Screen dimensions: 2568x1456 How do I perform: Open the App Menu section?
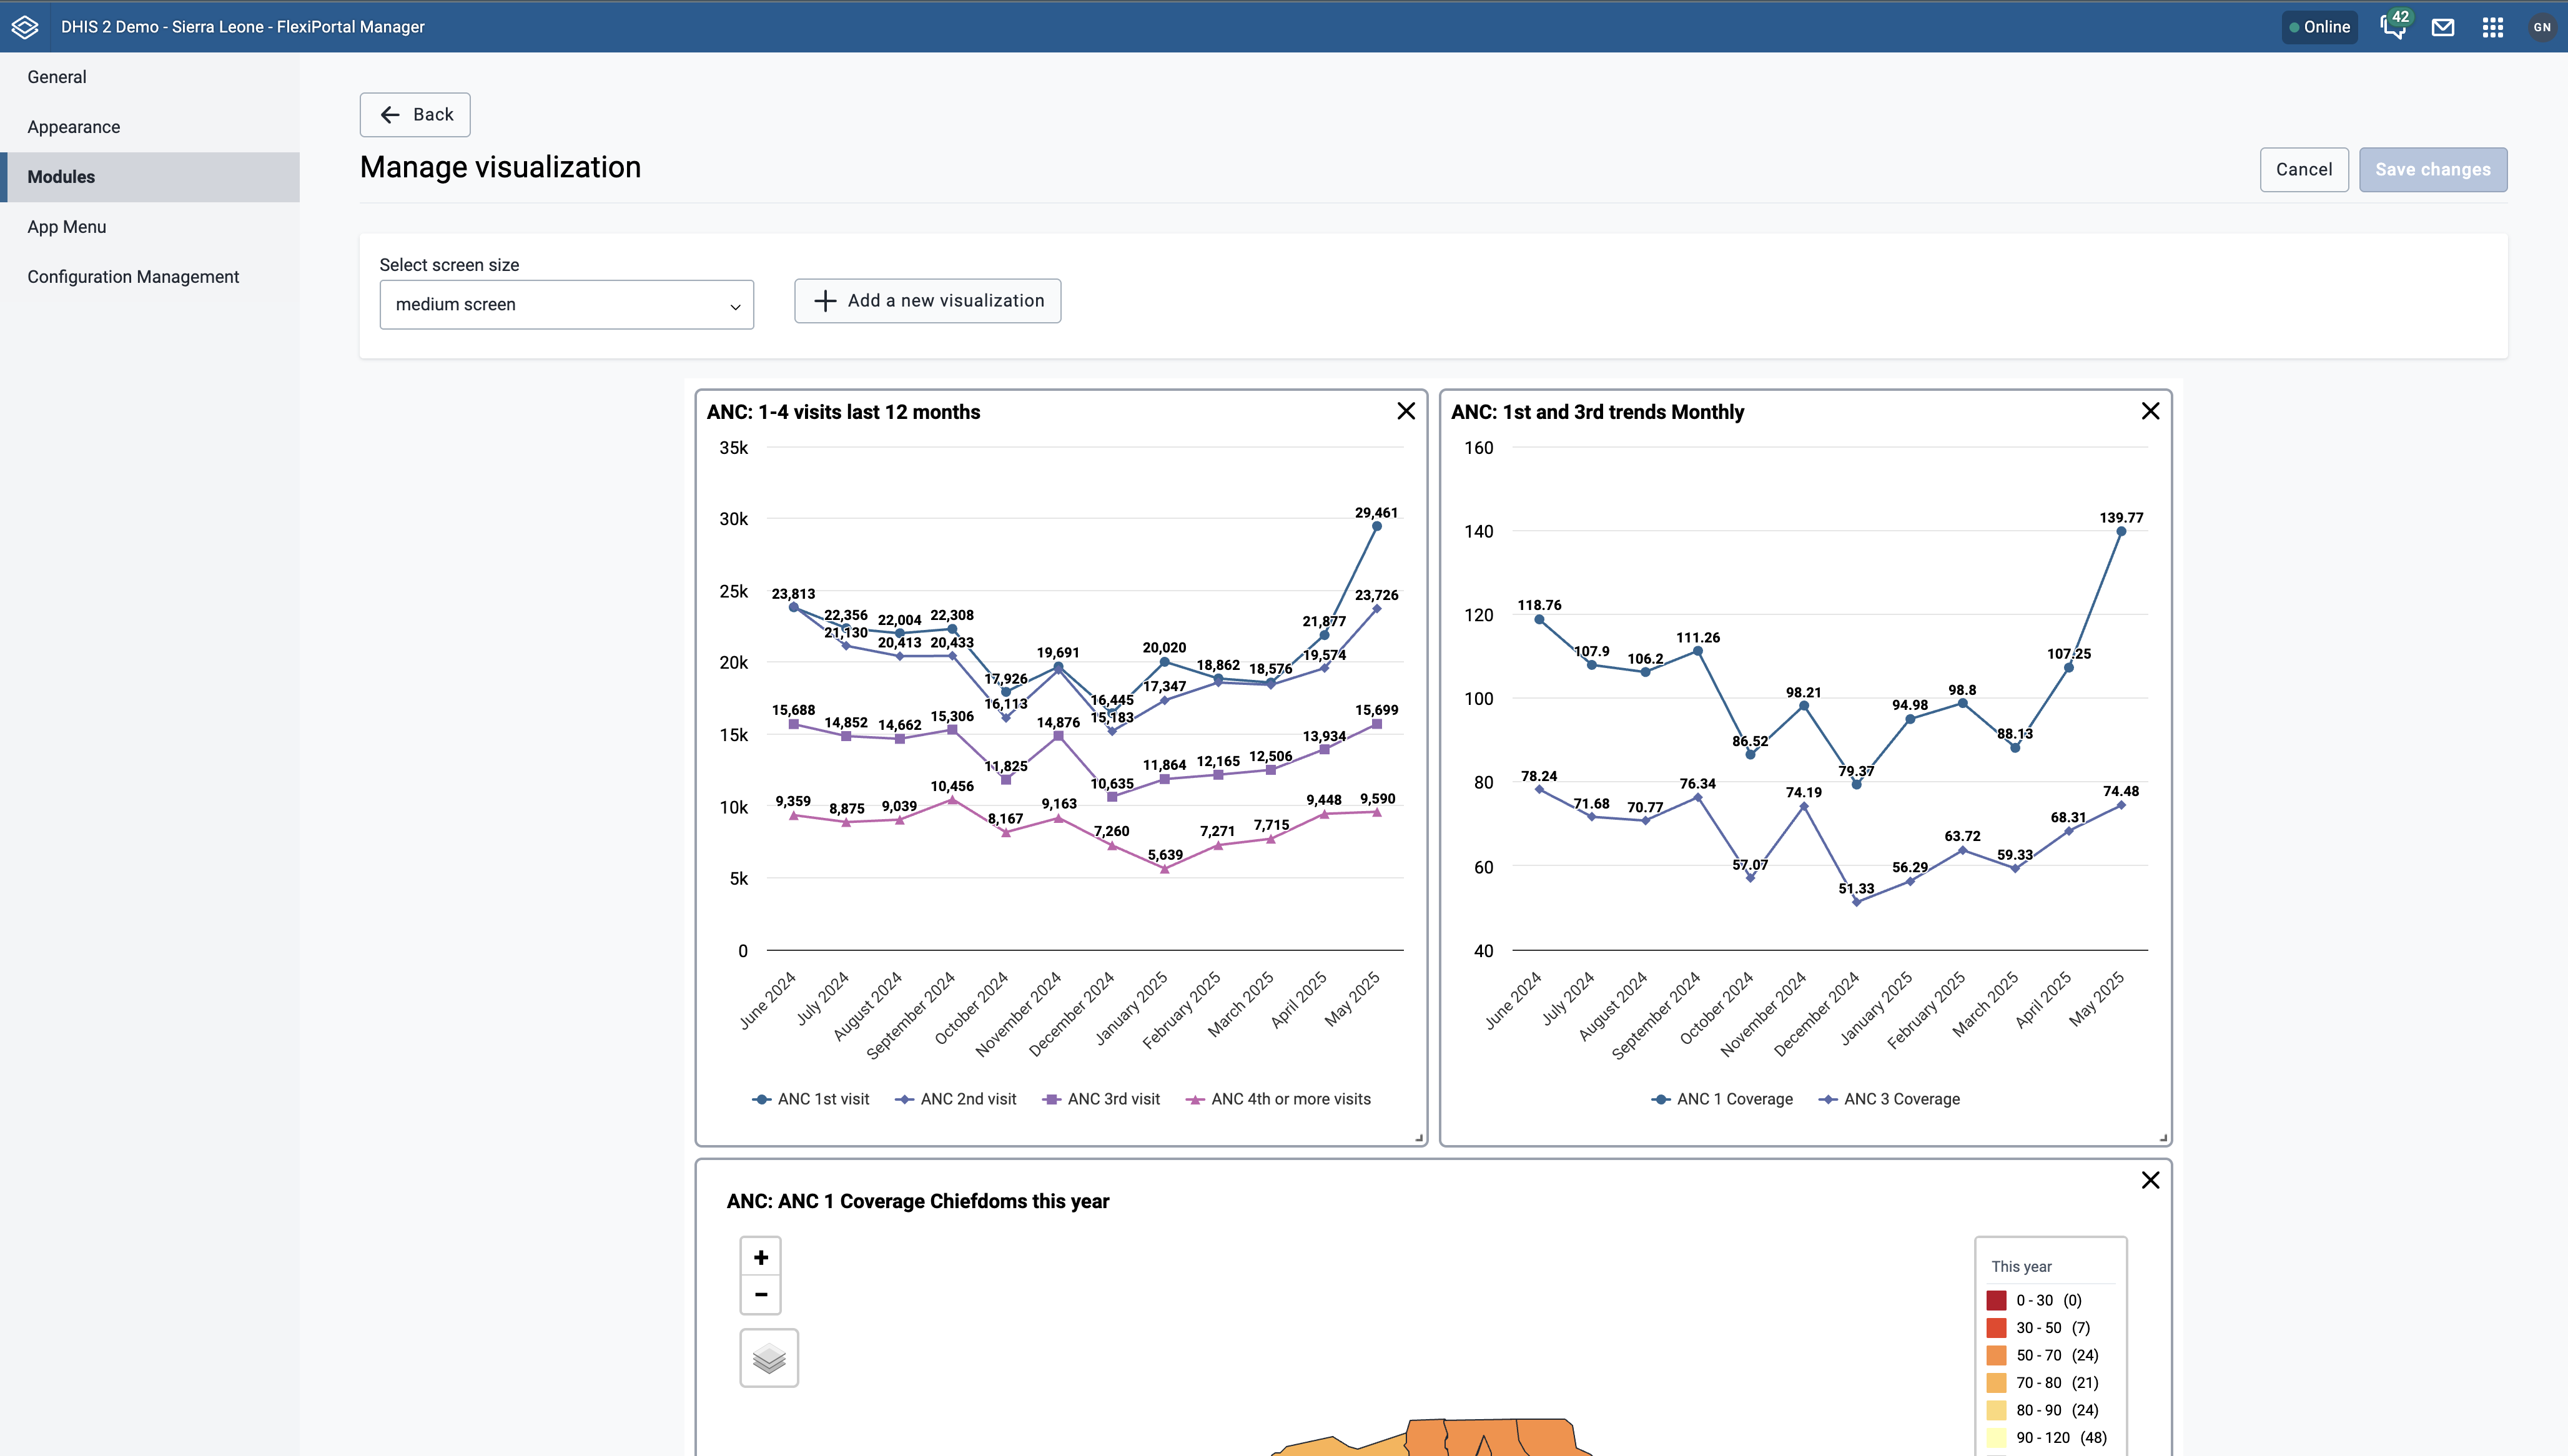150,227
